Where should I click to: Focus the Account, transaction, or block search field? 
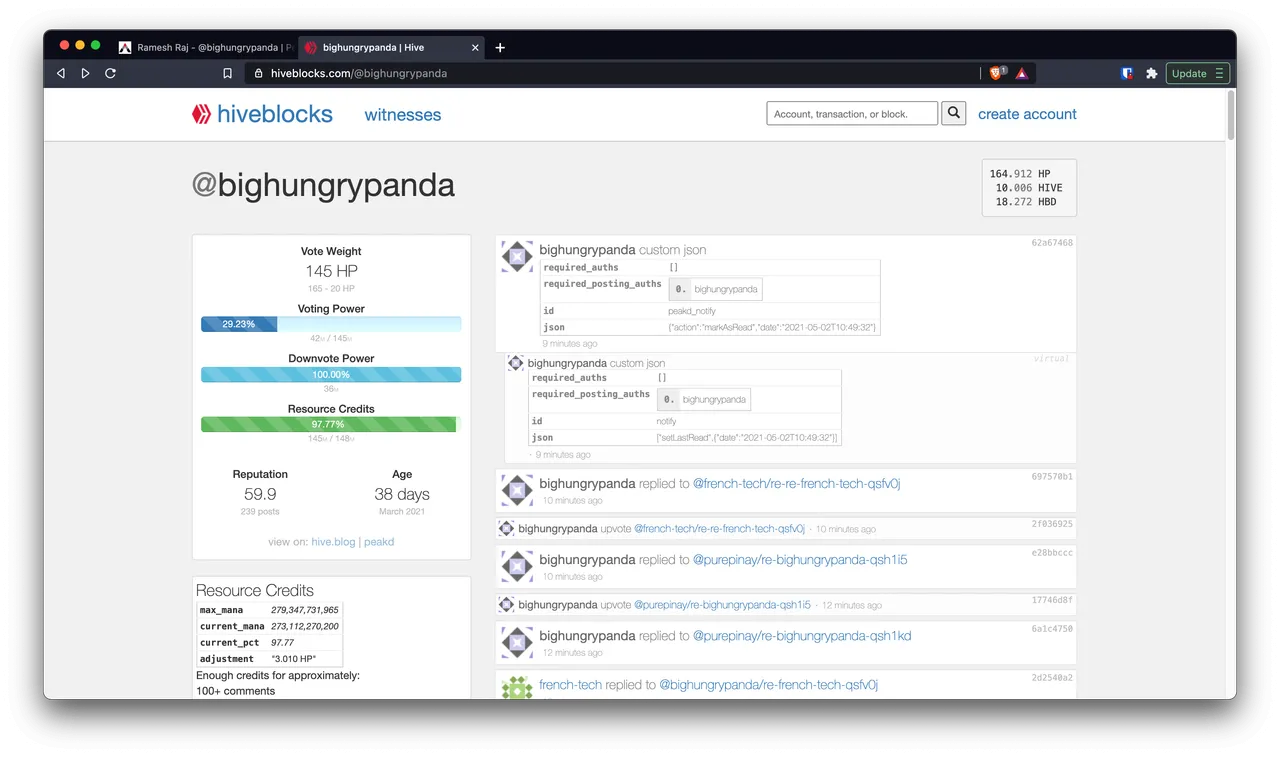coord(852,113)
